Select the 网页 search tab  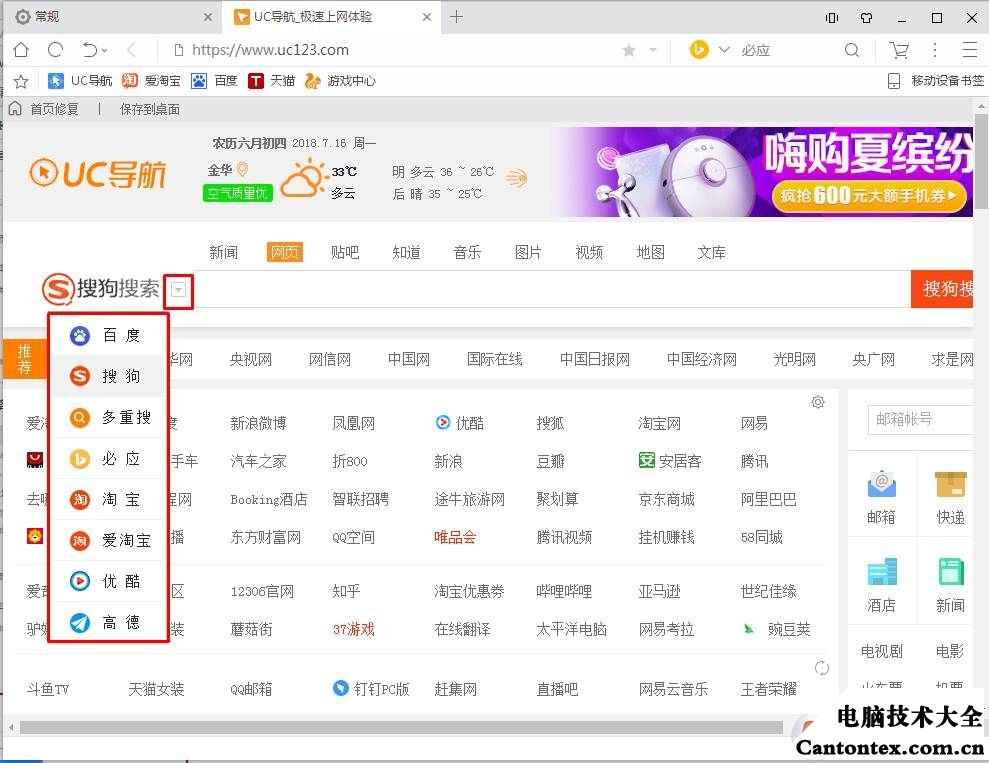point(284,252)
